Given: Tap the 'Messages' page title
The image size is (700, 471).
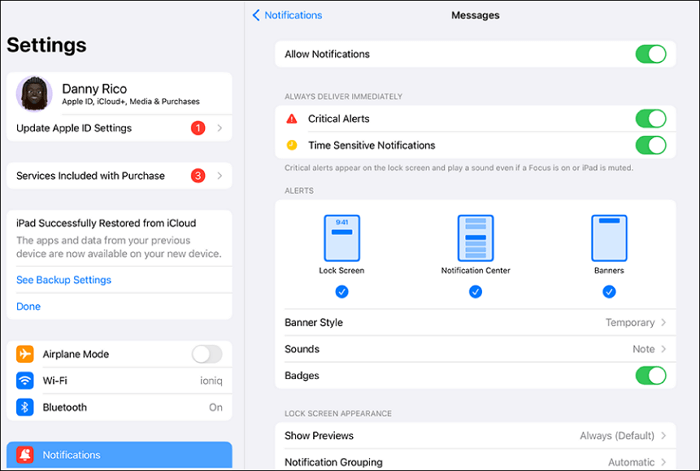Looking at the screenshot, I should (475, 15).
